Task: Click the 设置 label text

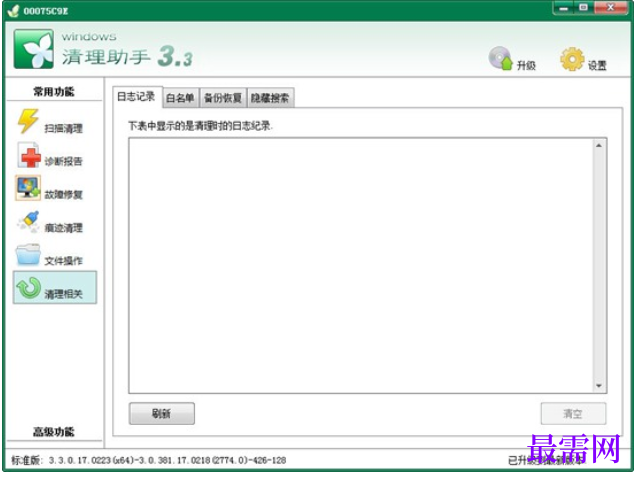Action: pyautogui.click(x=597, y=65)
